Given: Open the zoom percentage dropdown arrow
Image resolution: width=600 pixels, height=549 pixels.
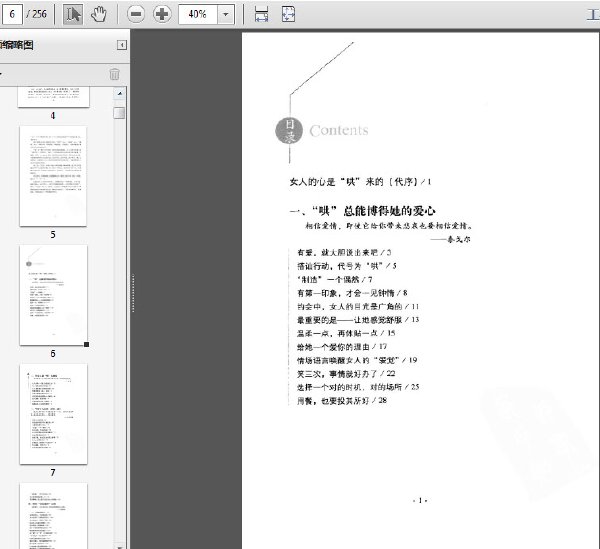Looking at the screenshot, I should click(x=226, y=14).
